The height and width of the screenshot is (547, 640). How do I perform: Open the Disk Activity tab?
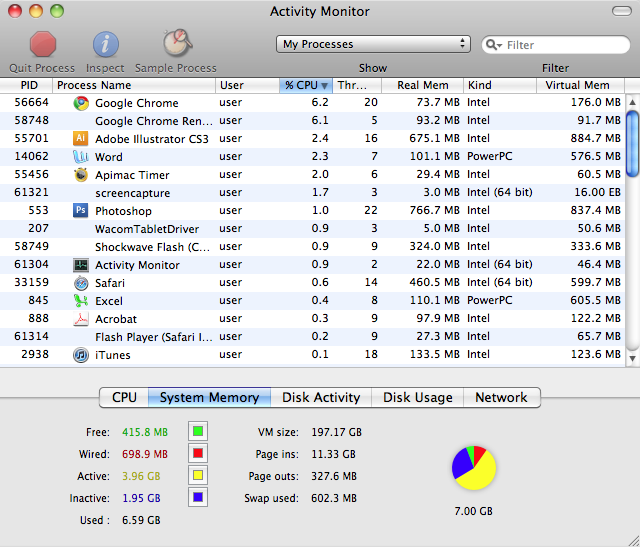tap(321, 397)
